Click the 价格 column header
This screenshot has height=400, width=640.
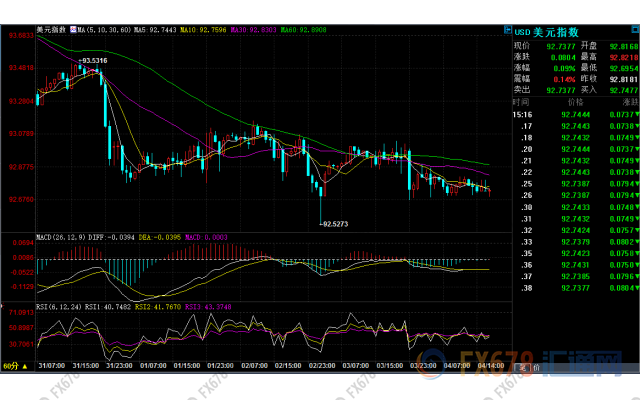(574, 102)
